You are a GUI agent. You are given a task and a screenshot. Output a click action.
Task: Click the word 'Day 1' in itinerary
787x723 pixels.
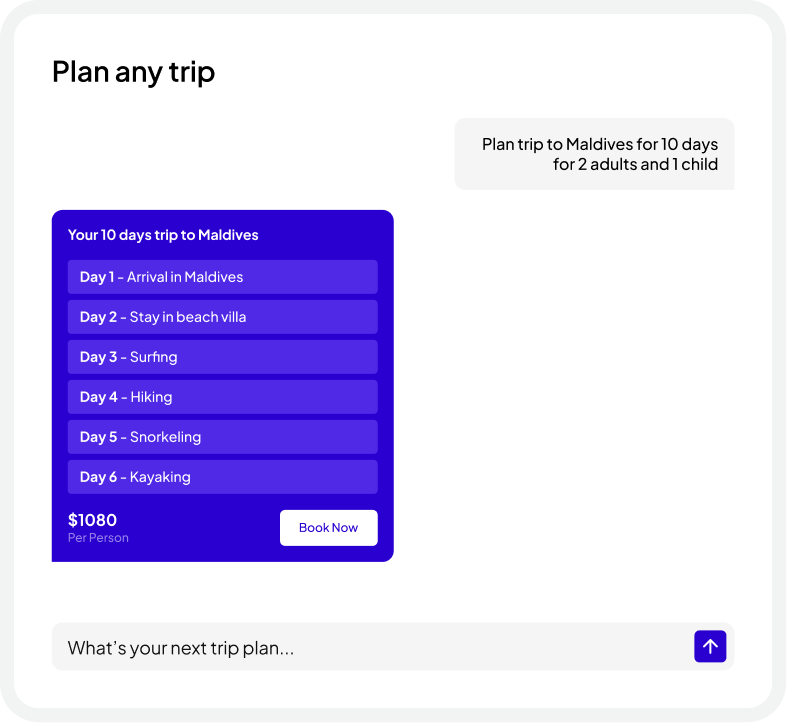click(x=97, y=277)
